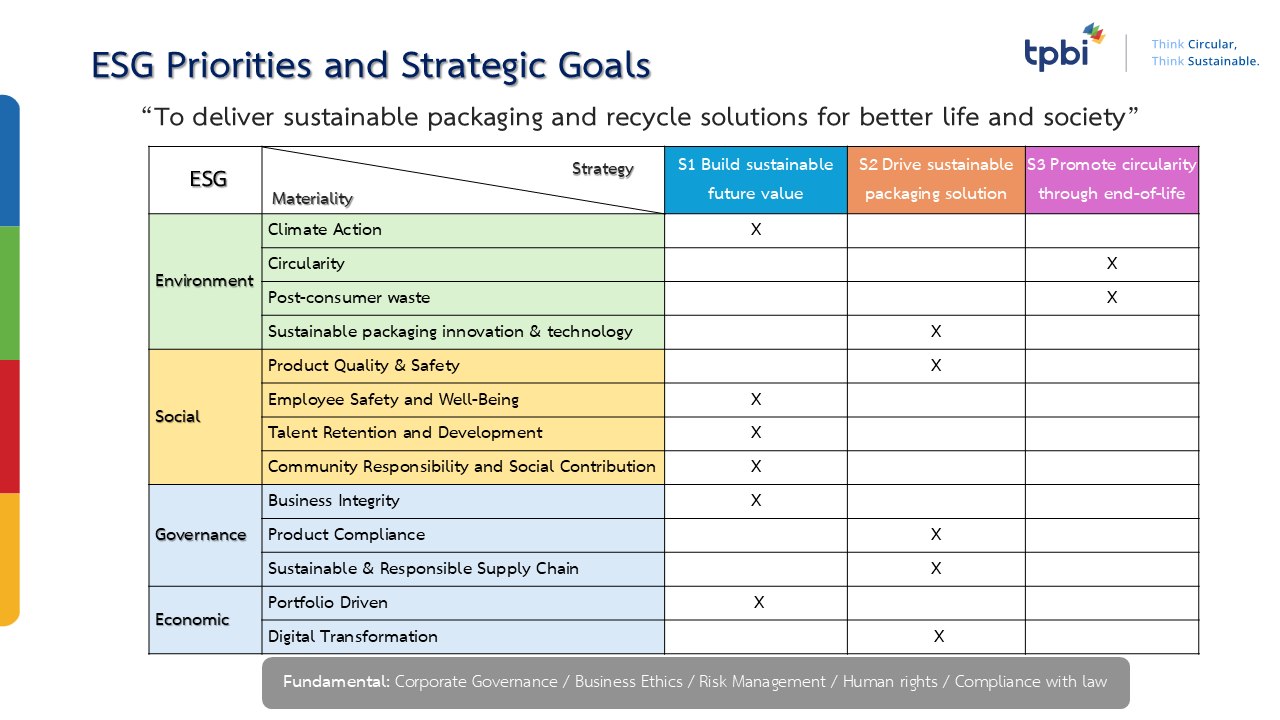Click the green bar on the left edge
Image resolution: width=1280 pixels, height=720 pixels.
click(9, 292)
